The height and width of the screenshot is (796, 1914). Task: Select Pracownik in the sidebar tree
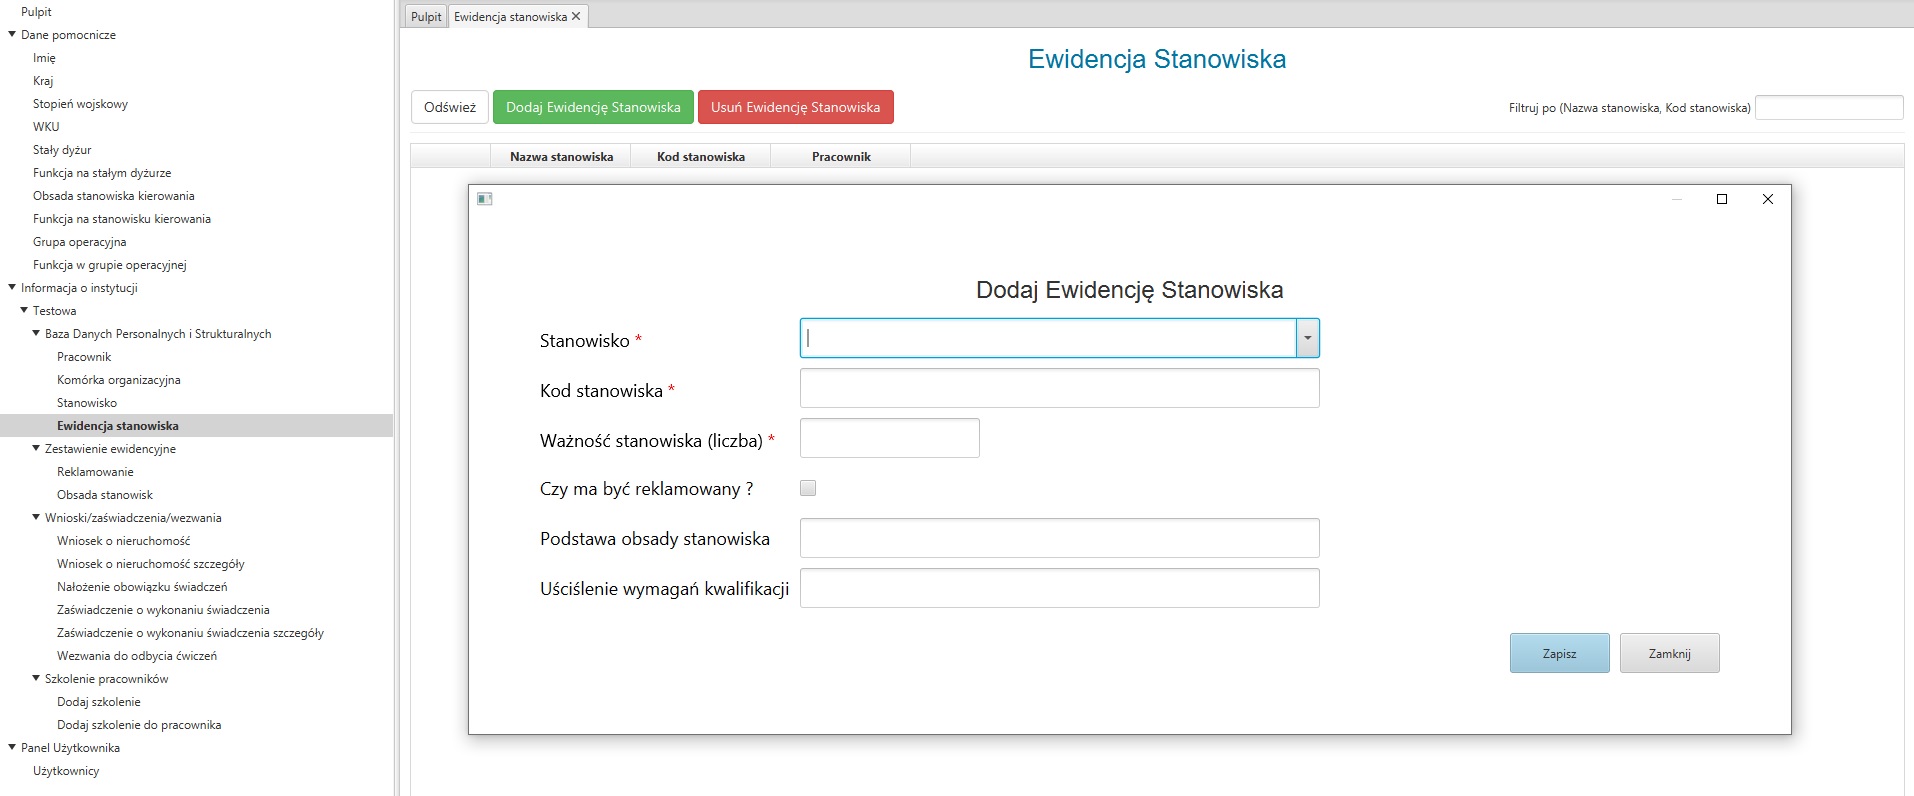84,357
